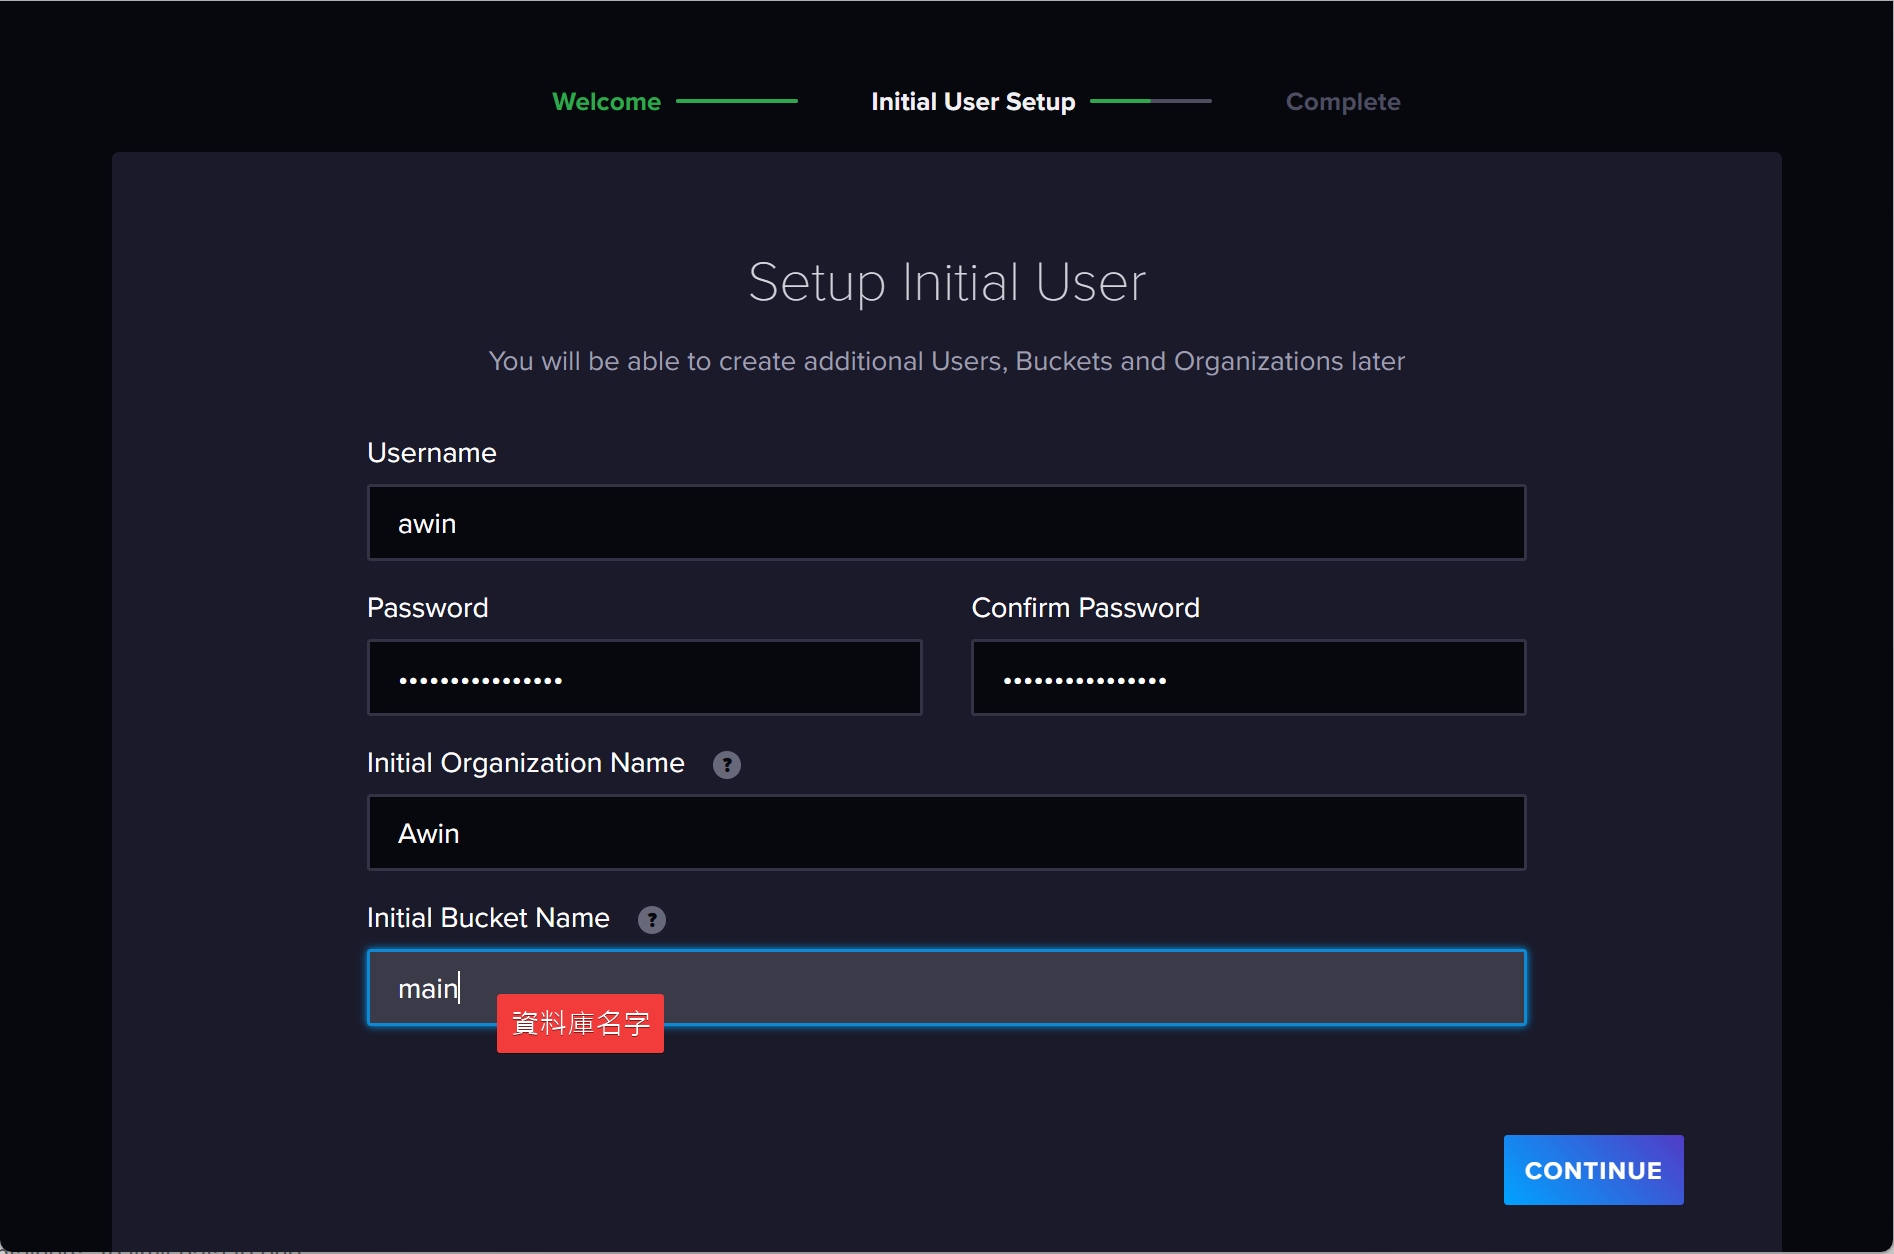Viewport: 1894px width, 1254px height.
Task: Click into the Confirm Password field
Action: click(x=1247, y=678)
